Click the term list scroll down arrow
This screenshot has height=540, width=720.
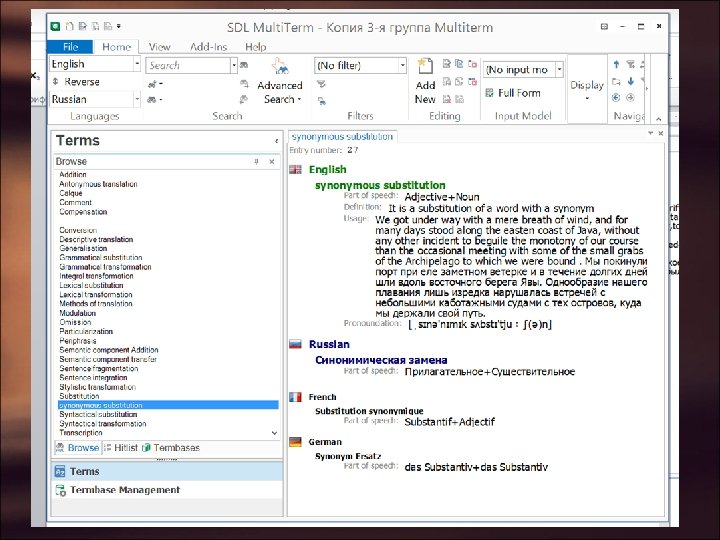click(x=275, y=433)
